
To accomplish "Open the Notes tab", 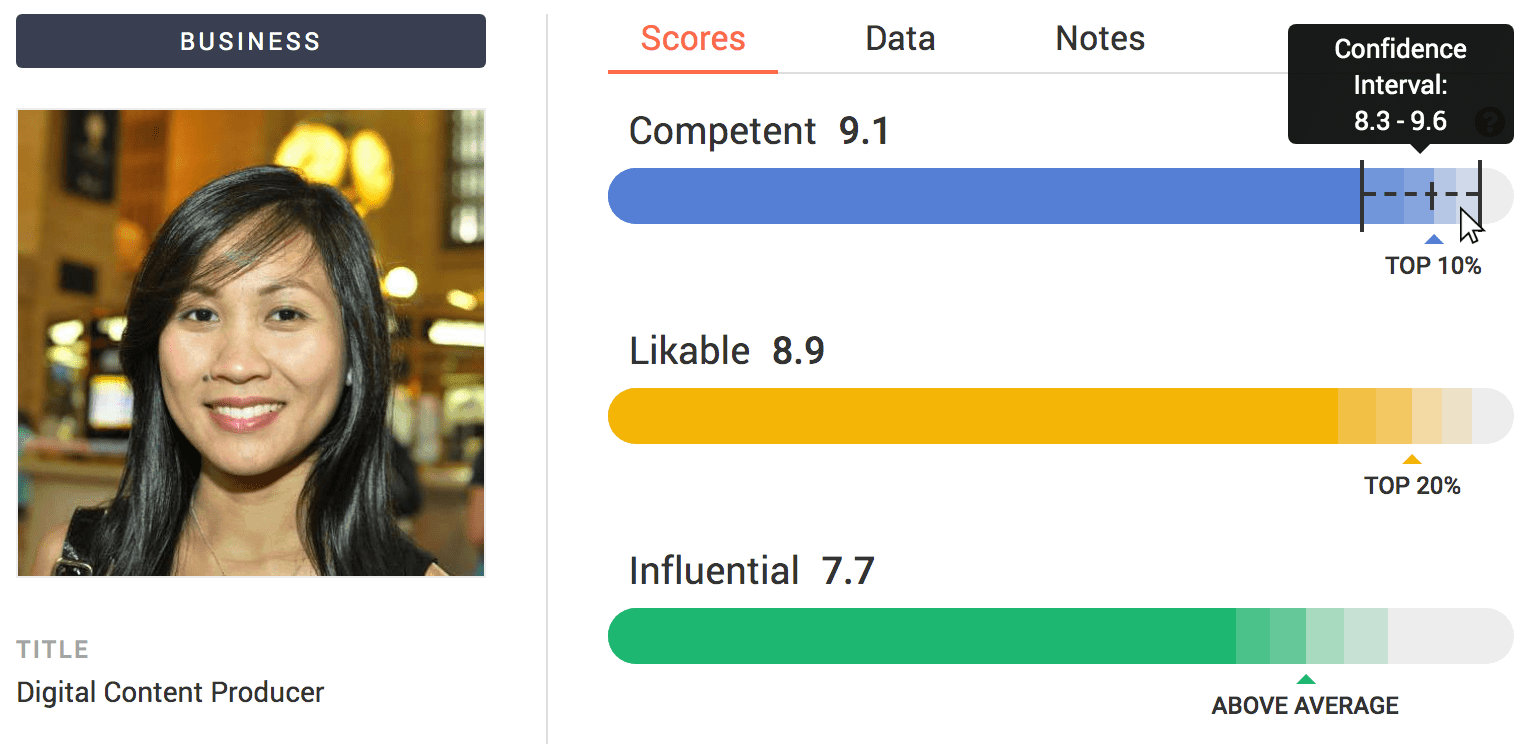I will click(1100, 39).
